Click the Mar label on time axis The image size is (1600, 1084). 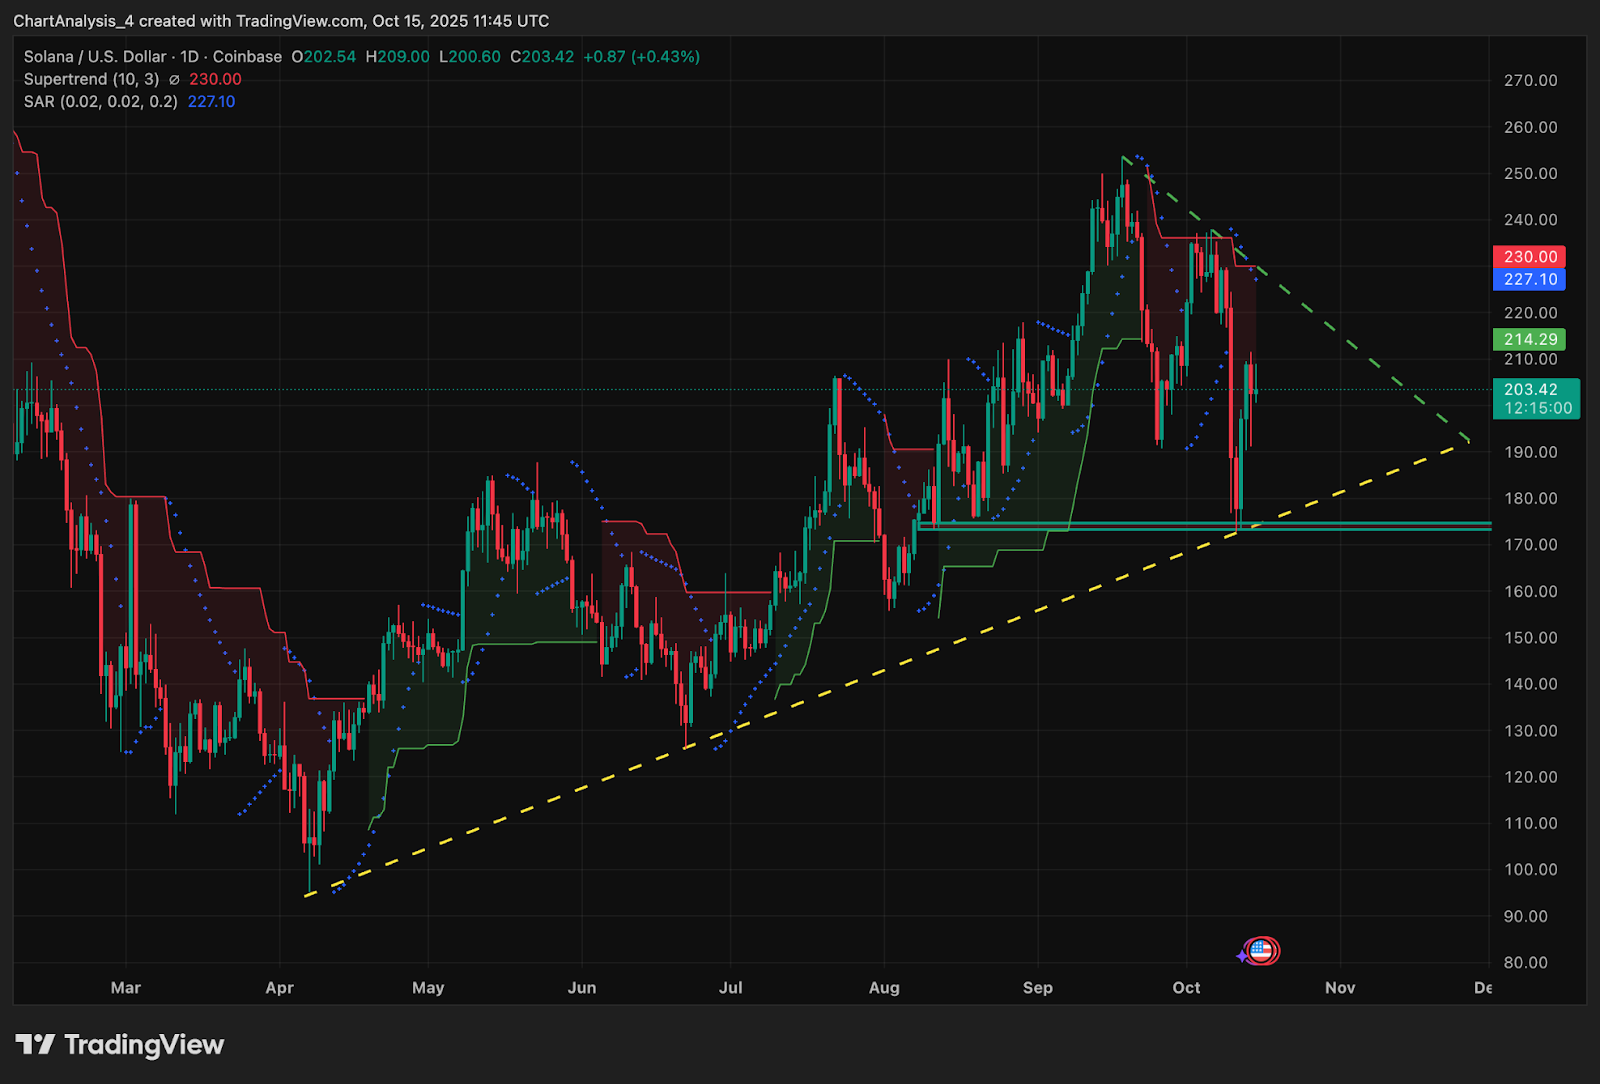(x=126, y=988)
